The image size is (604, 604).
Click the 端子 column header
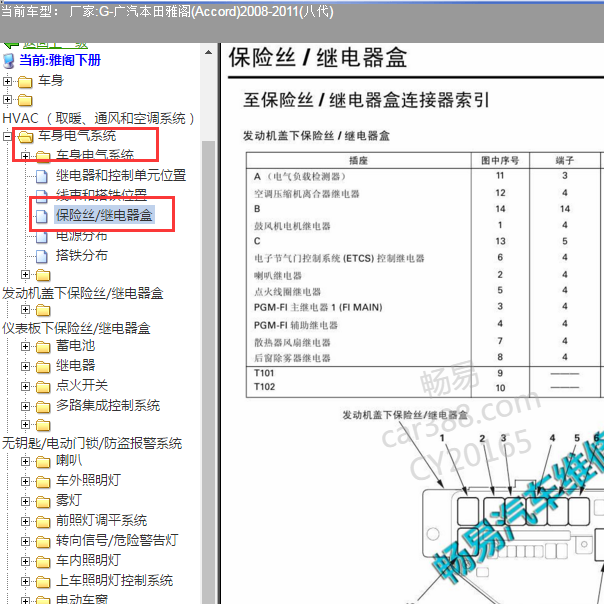click(x=565, y=160)
